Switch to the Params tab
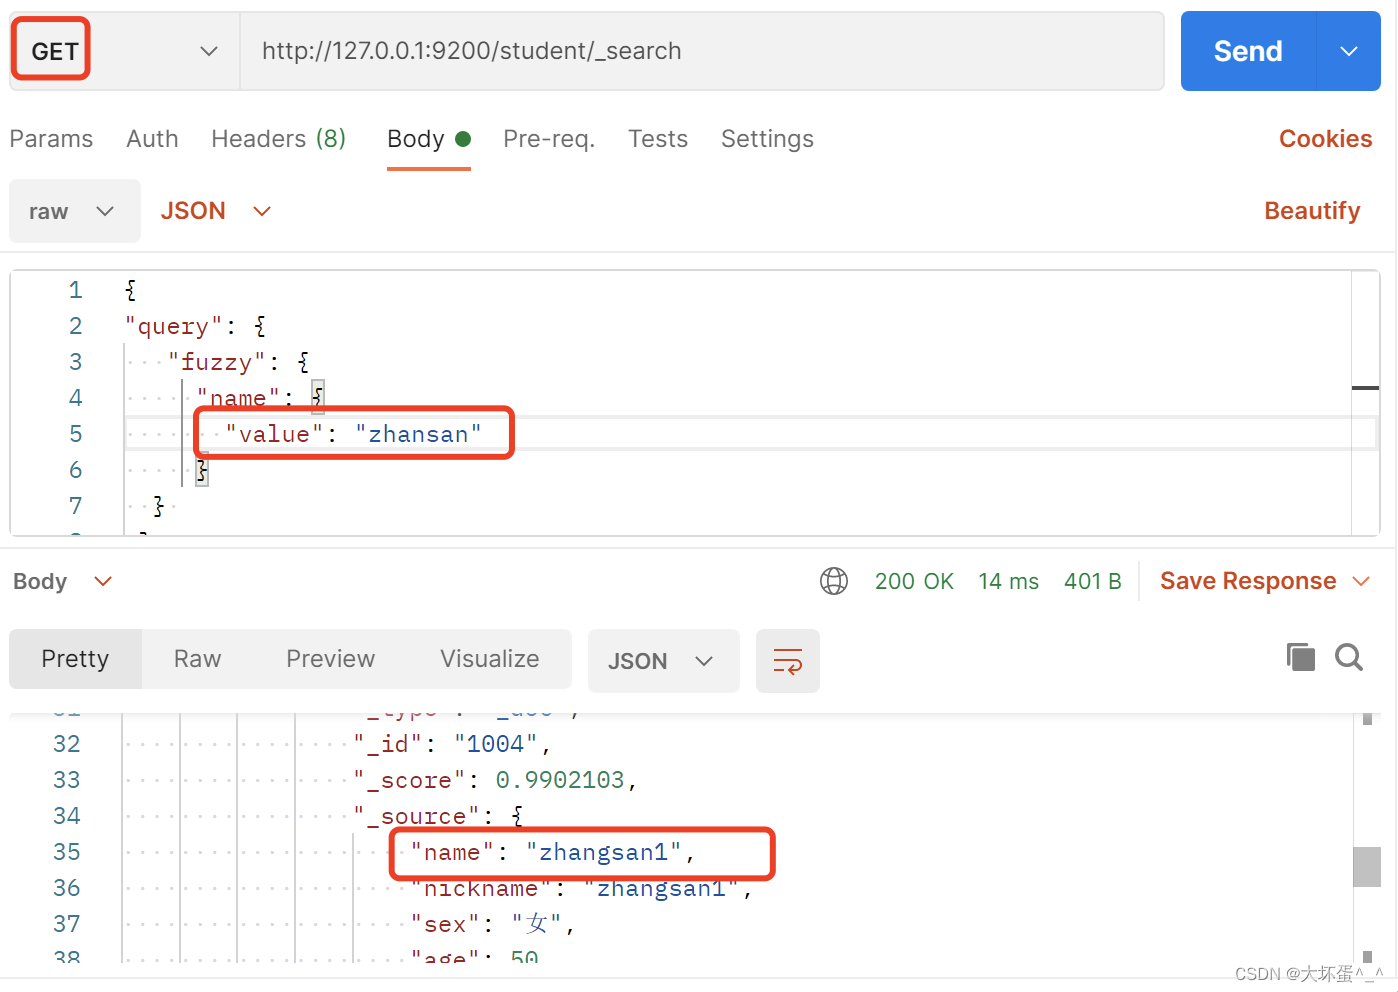This screenshot has width=1398, height=992. tap(51, 139)
